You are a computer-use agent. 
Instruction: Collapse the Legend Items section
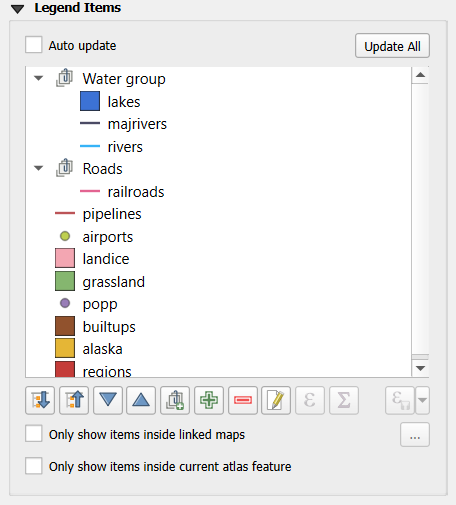tap(17, 9)
